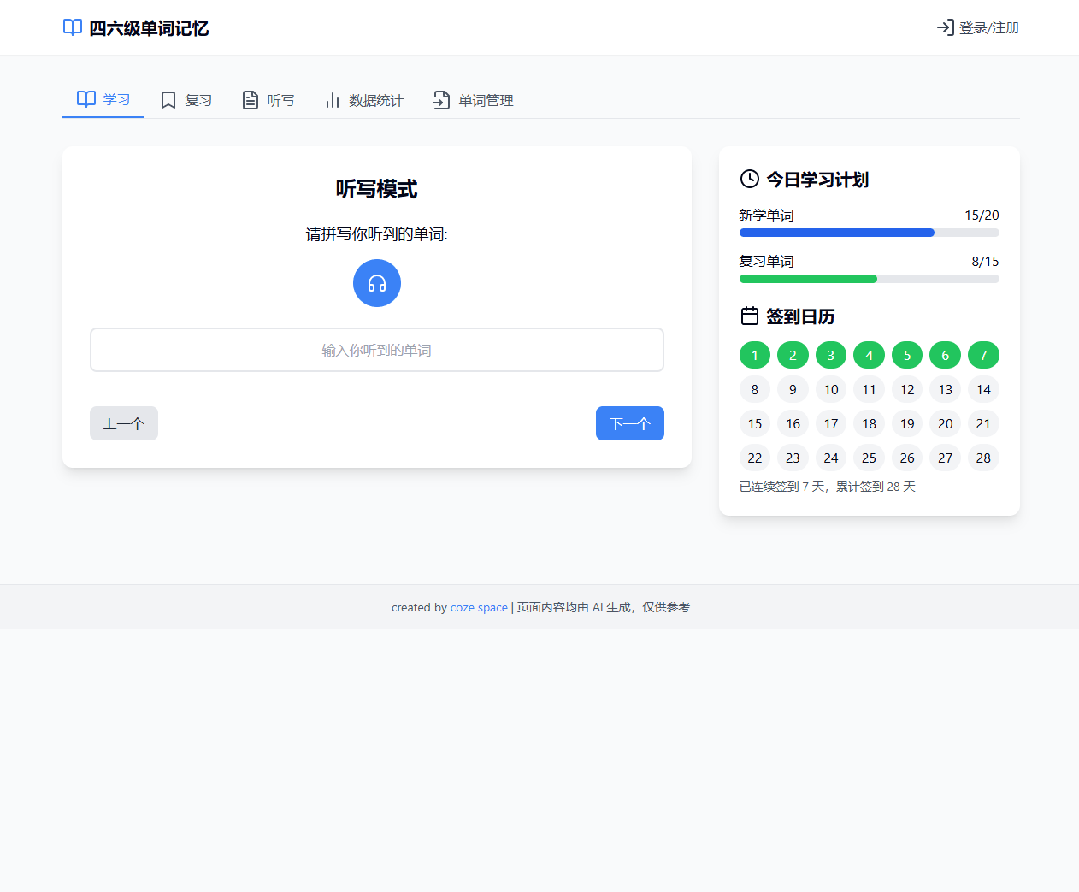Select day 28 on the check-in calendar
1079x892 pixels.
click(x=983, y=458)
